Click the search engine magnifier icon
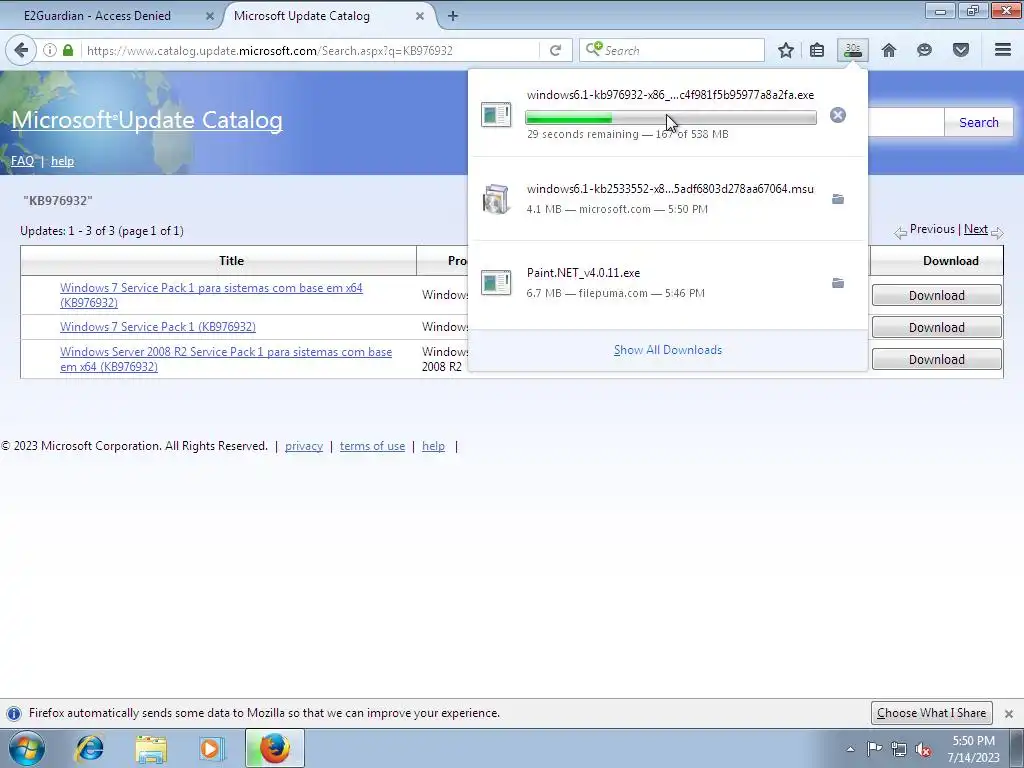Screen dimensions: 1024x768 click(x=594, y=50)
